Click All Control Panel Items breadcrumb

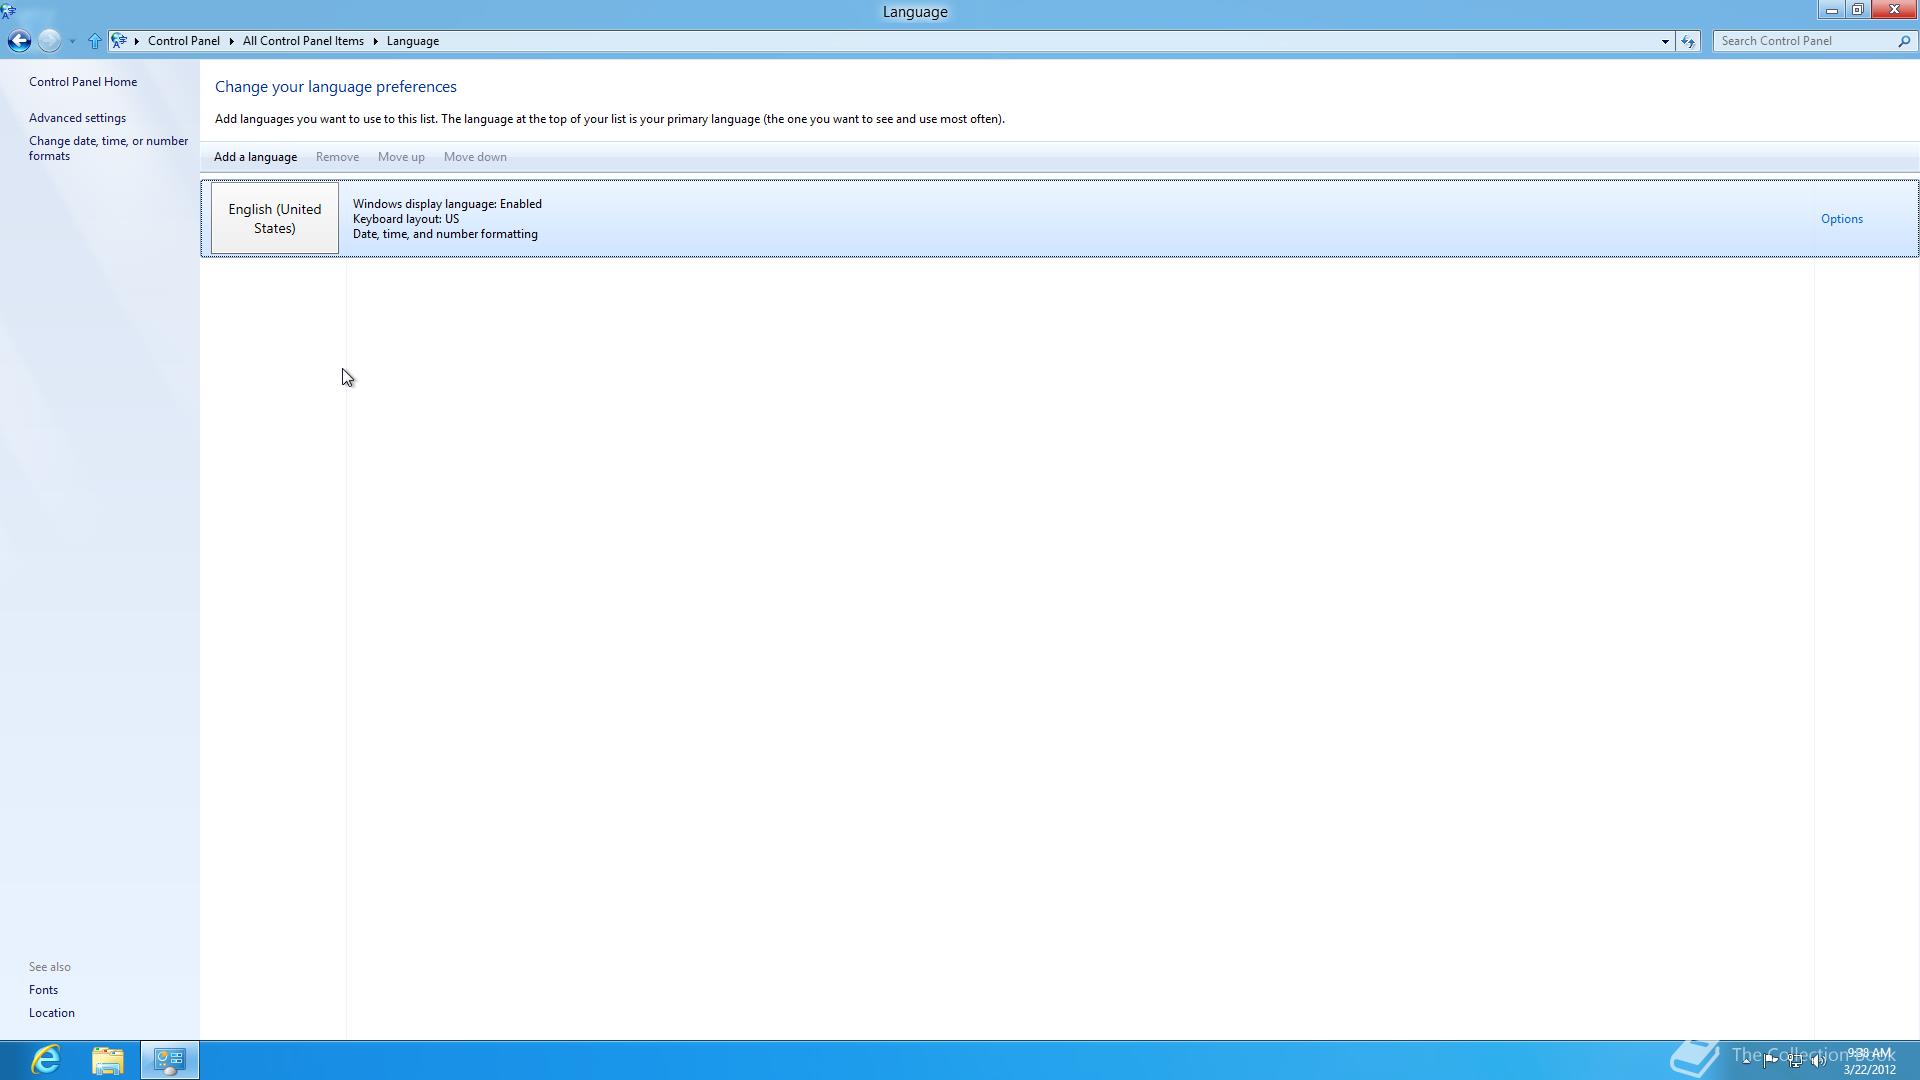coord(303,41)
